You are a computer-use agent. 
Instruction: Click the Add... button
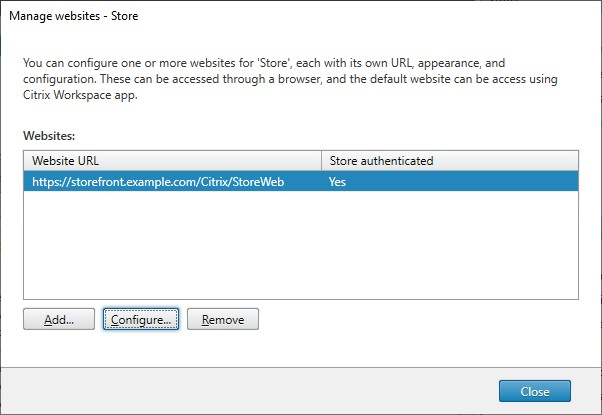(59, 319)
